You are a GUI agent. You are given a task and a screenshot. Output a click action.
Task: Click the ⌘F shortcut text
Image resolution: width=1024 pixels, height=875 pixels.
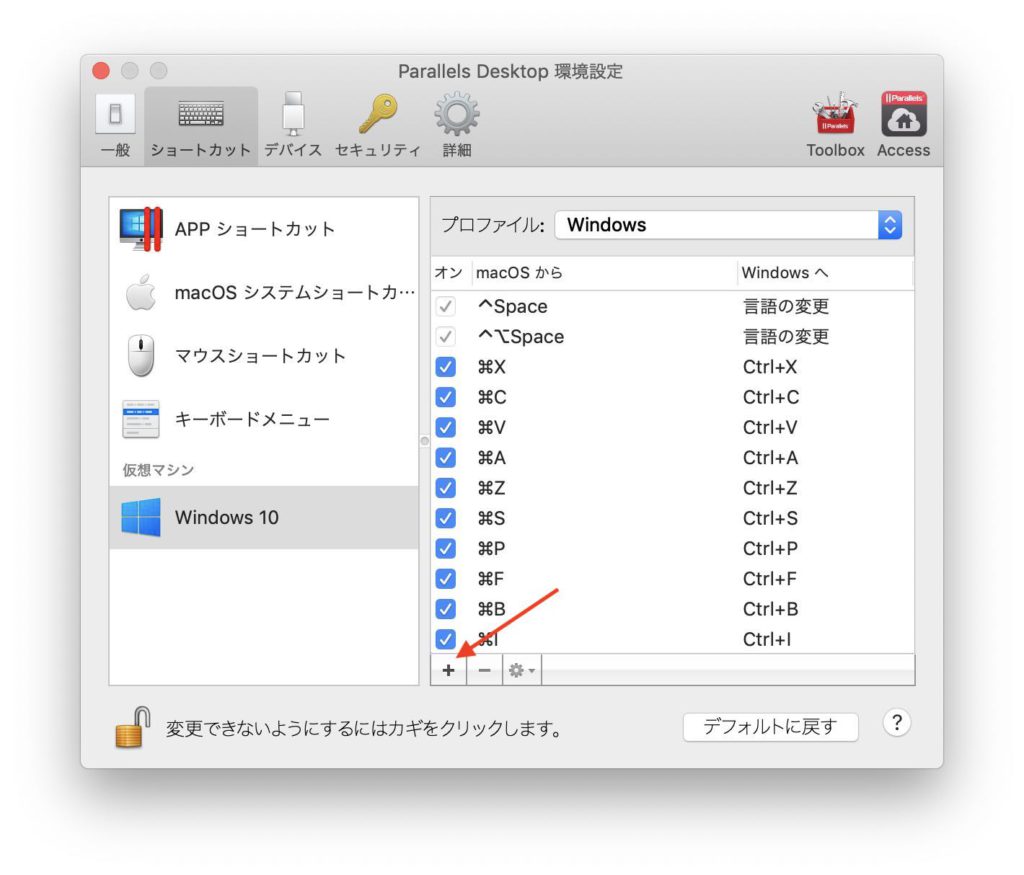tap(490, 579)
